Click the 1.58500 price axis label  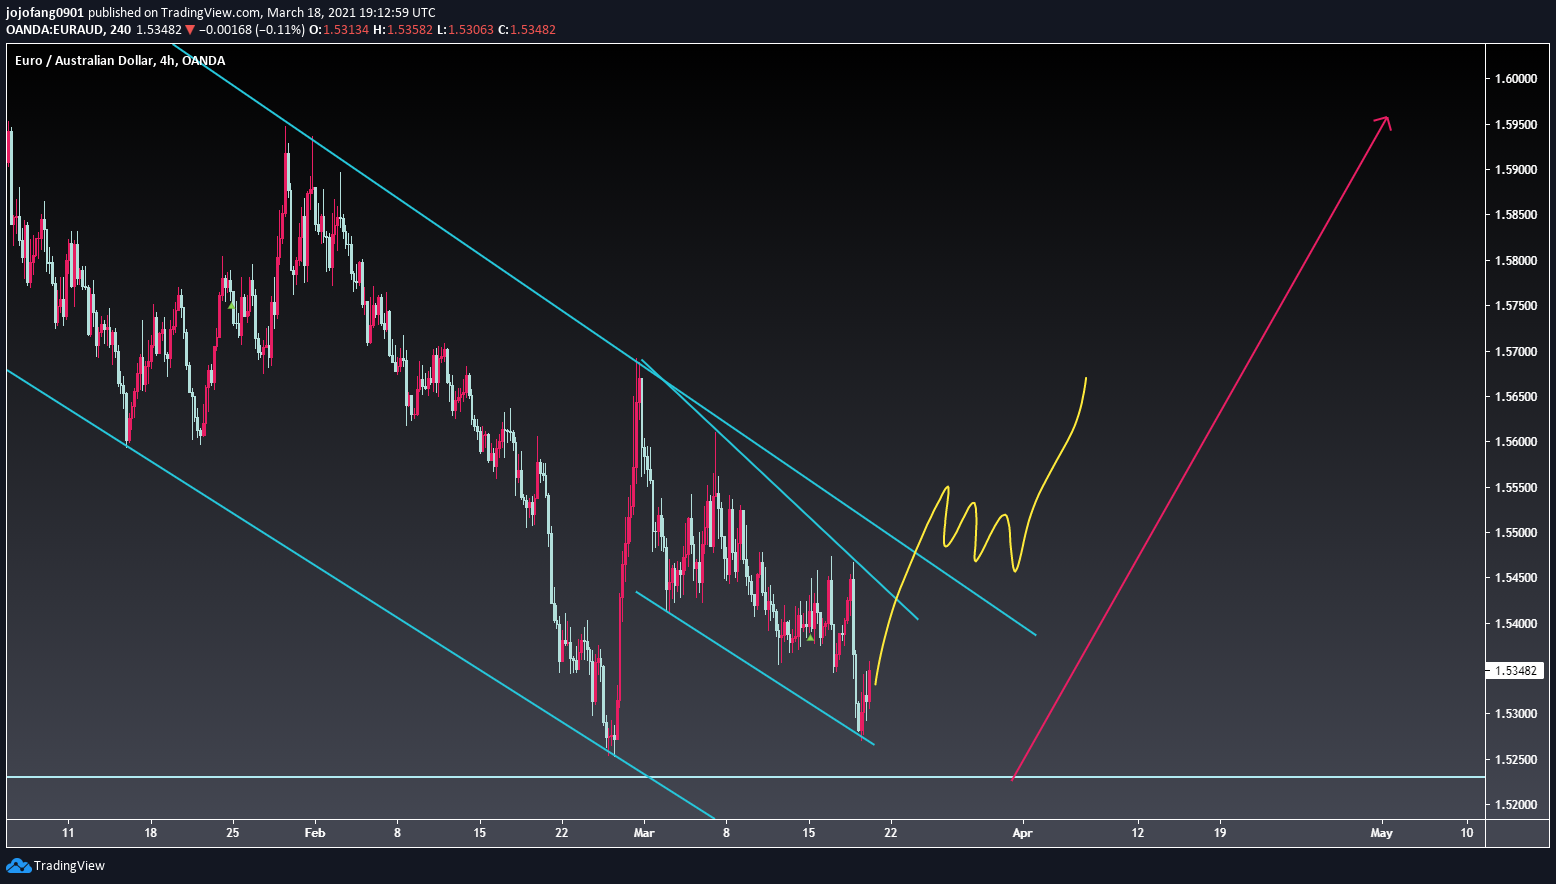1516,215
